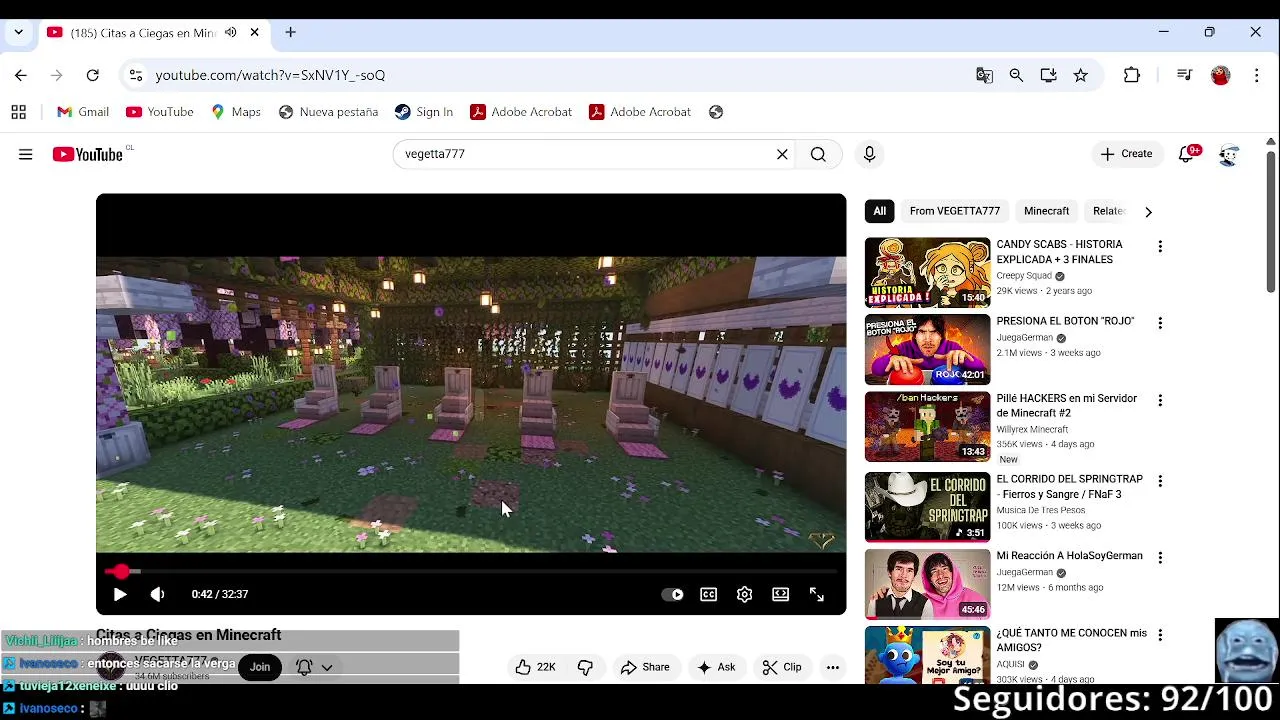This screenshot has width=1280, height=720.
Task: Open CANDY SCABS video thumbnail
Action: tap(927, 272)
